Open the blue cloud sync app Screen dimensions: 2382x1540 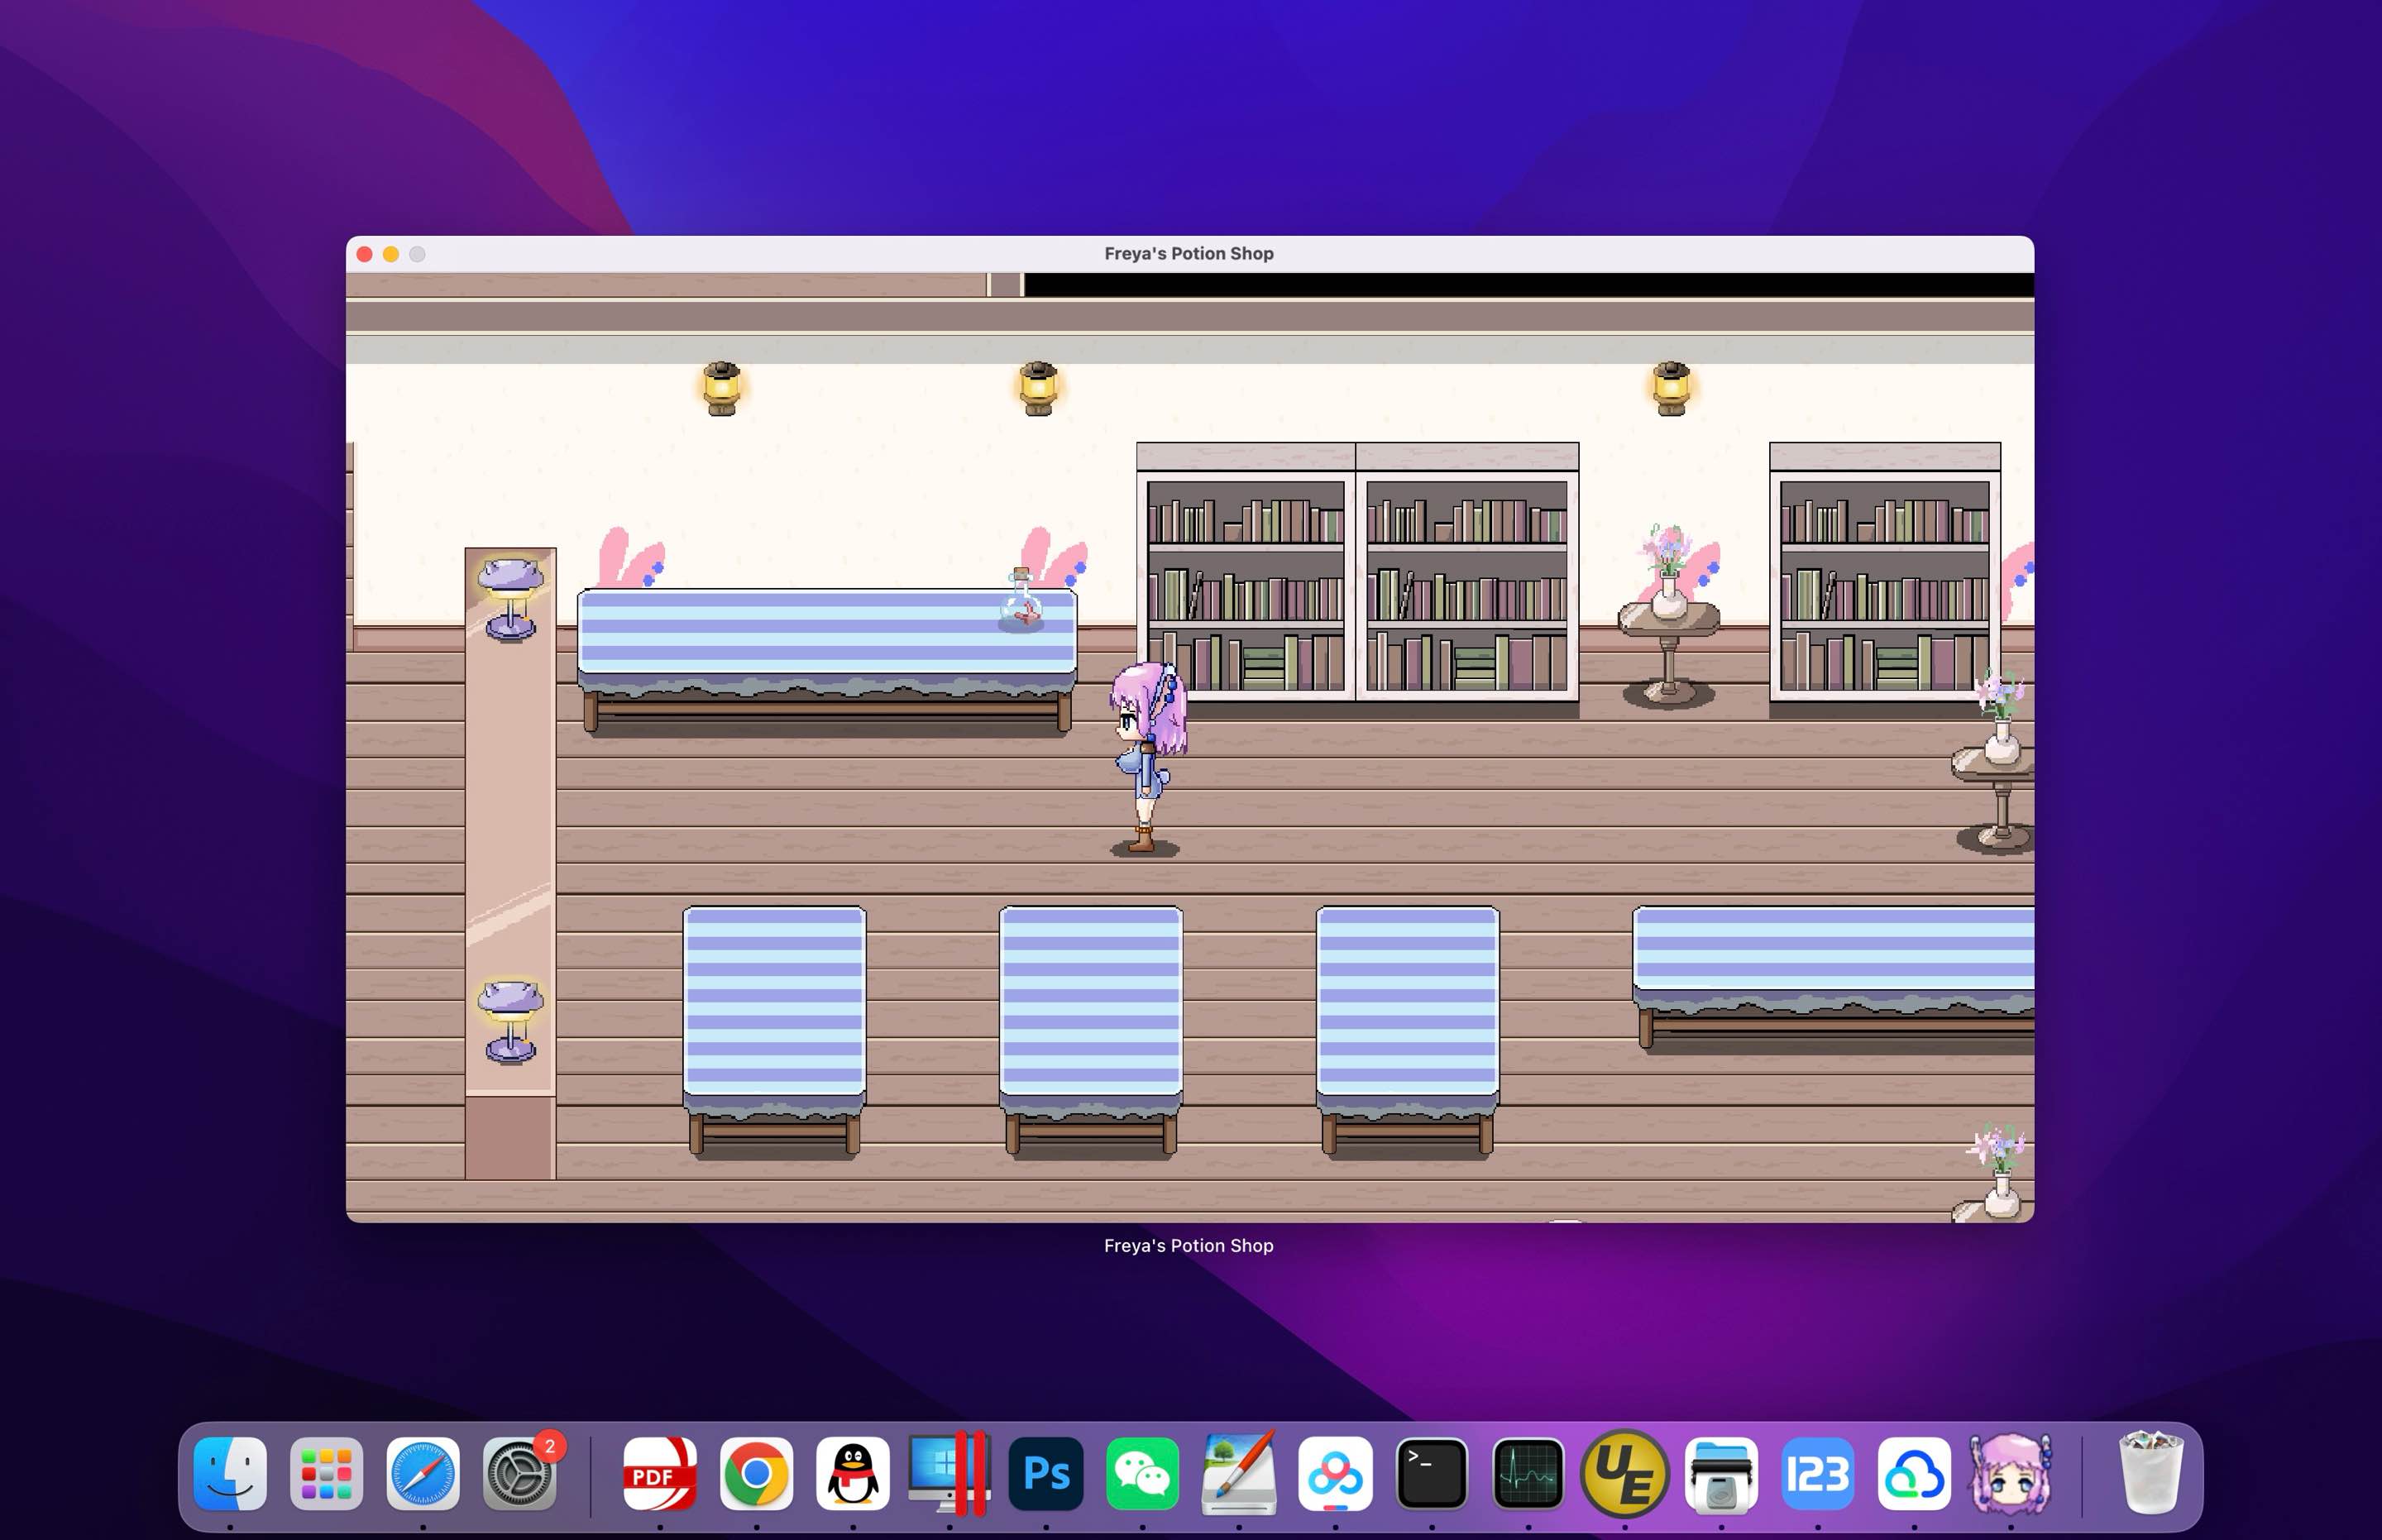click(1914, 1473)
